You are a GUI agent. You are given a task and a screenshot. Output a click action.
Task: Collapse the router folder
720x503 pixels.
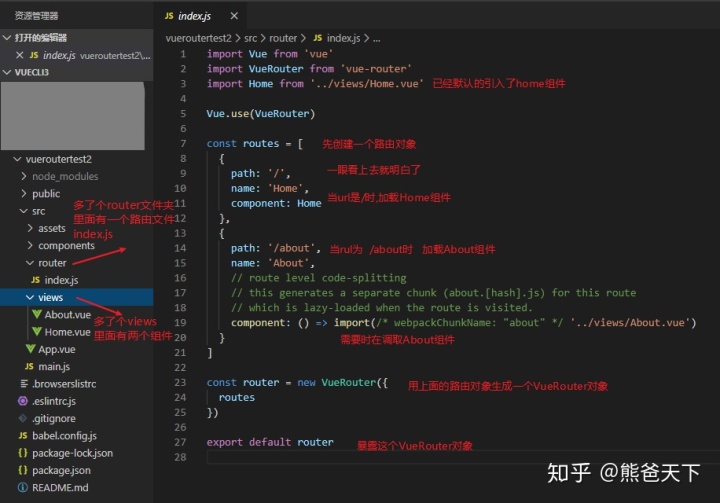point(30,263)
